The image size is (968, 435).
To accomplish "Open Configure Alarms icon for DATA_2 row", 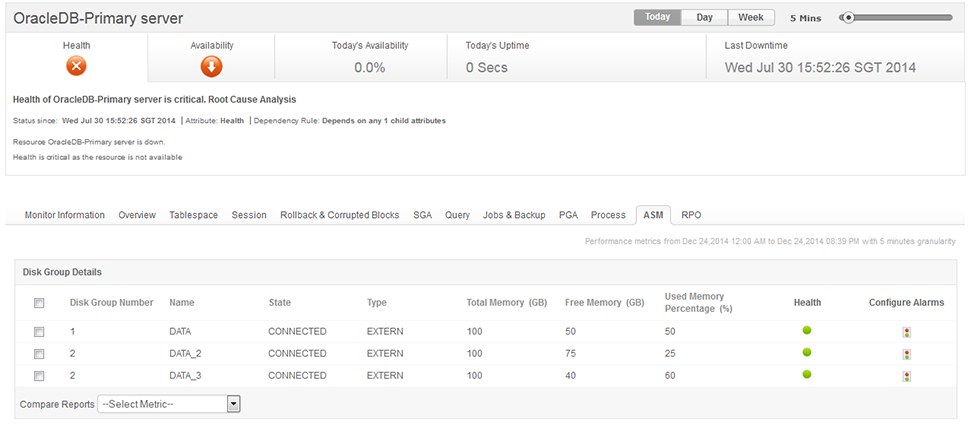I will pyautogui.click(x=906, y=354).
